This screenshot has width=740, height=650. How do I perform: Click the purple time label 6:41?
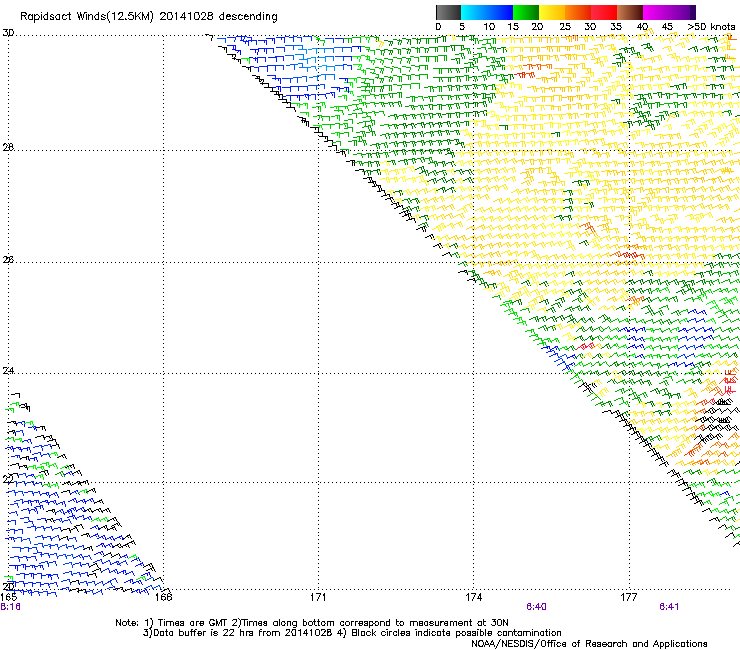[x=669, y=607]
